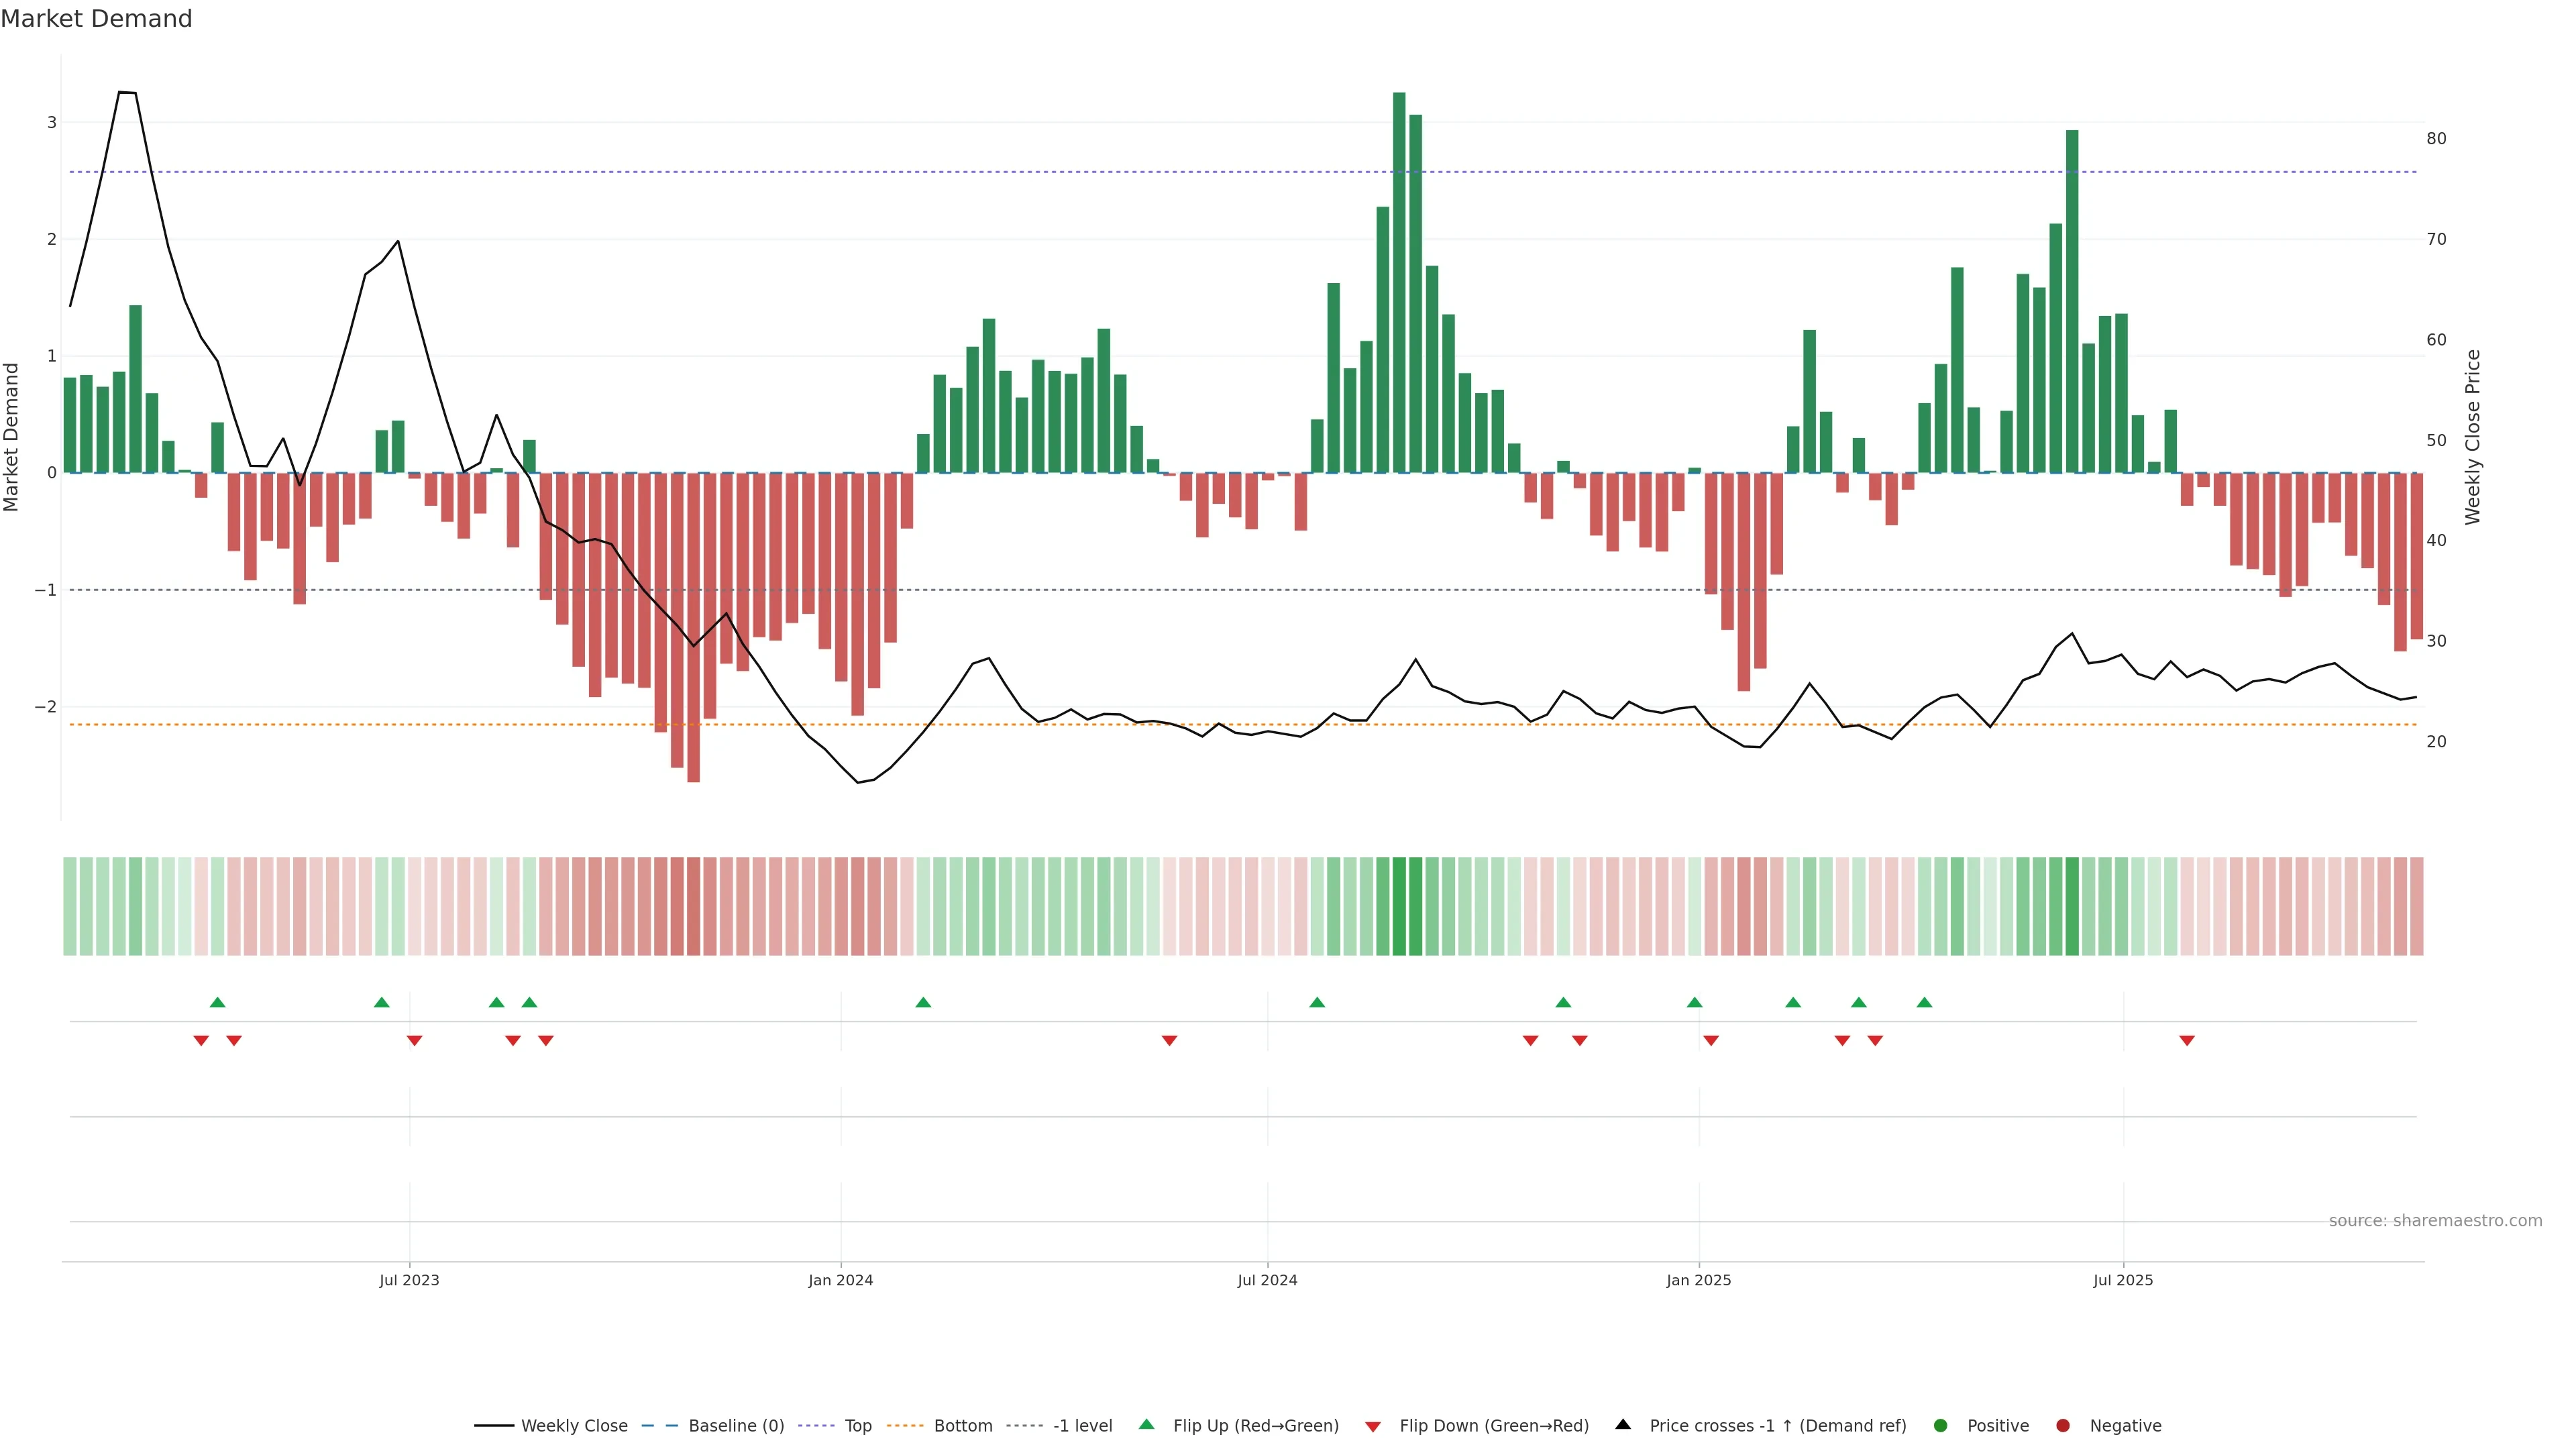This screenshot has height=1449, width=2576.
Task: Click the Market Demand chart title
Action: click(x=96, y=19)
